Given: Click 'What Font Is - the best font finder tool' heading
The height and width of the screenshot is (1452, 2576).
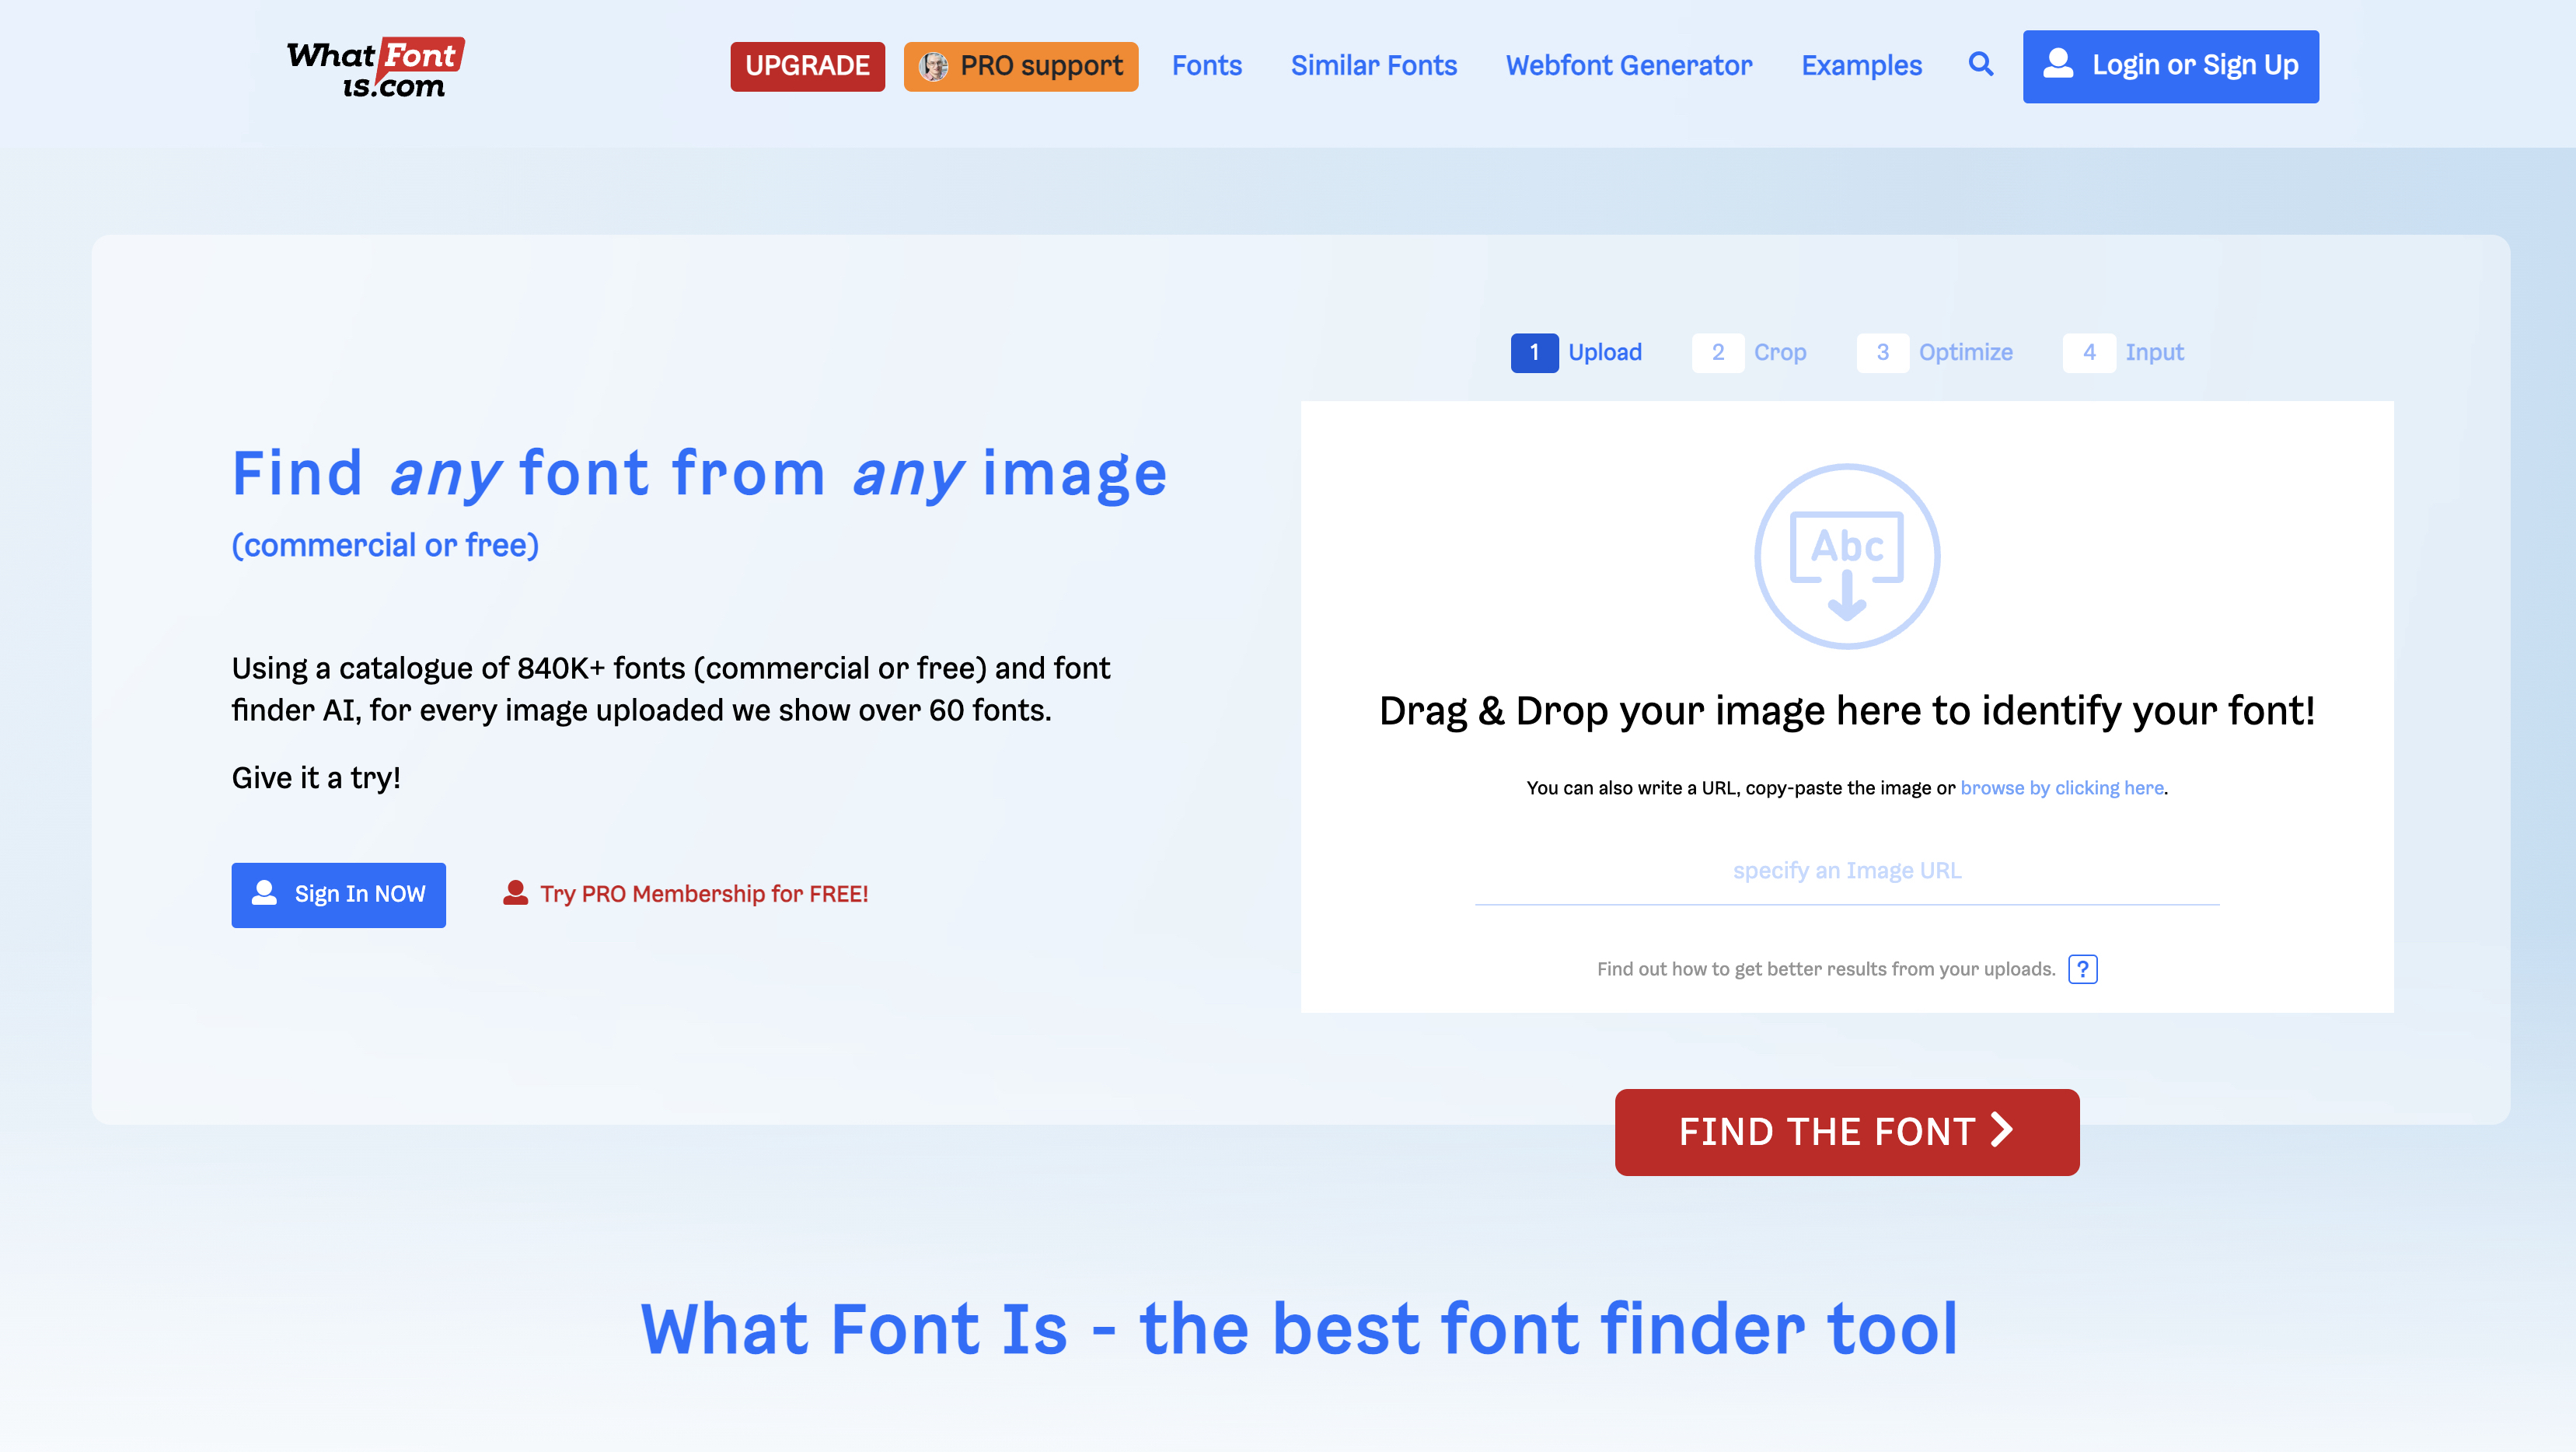Looking at the screenshot, I should 1299,1329.
